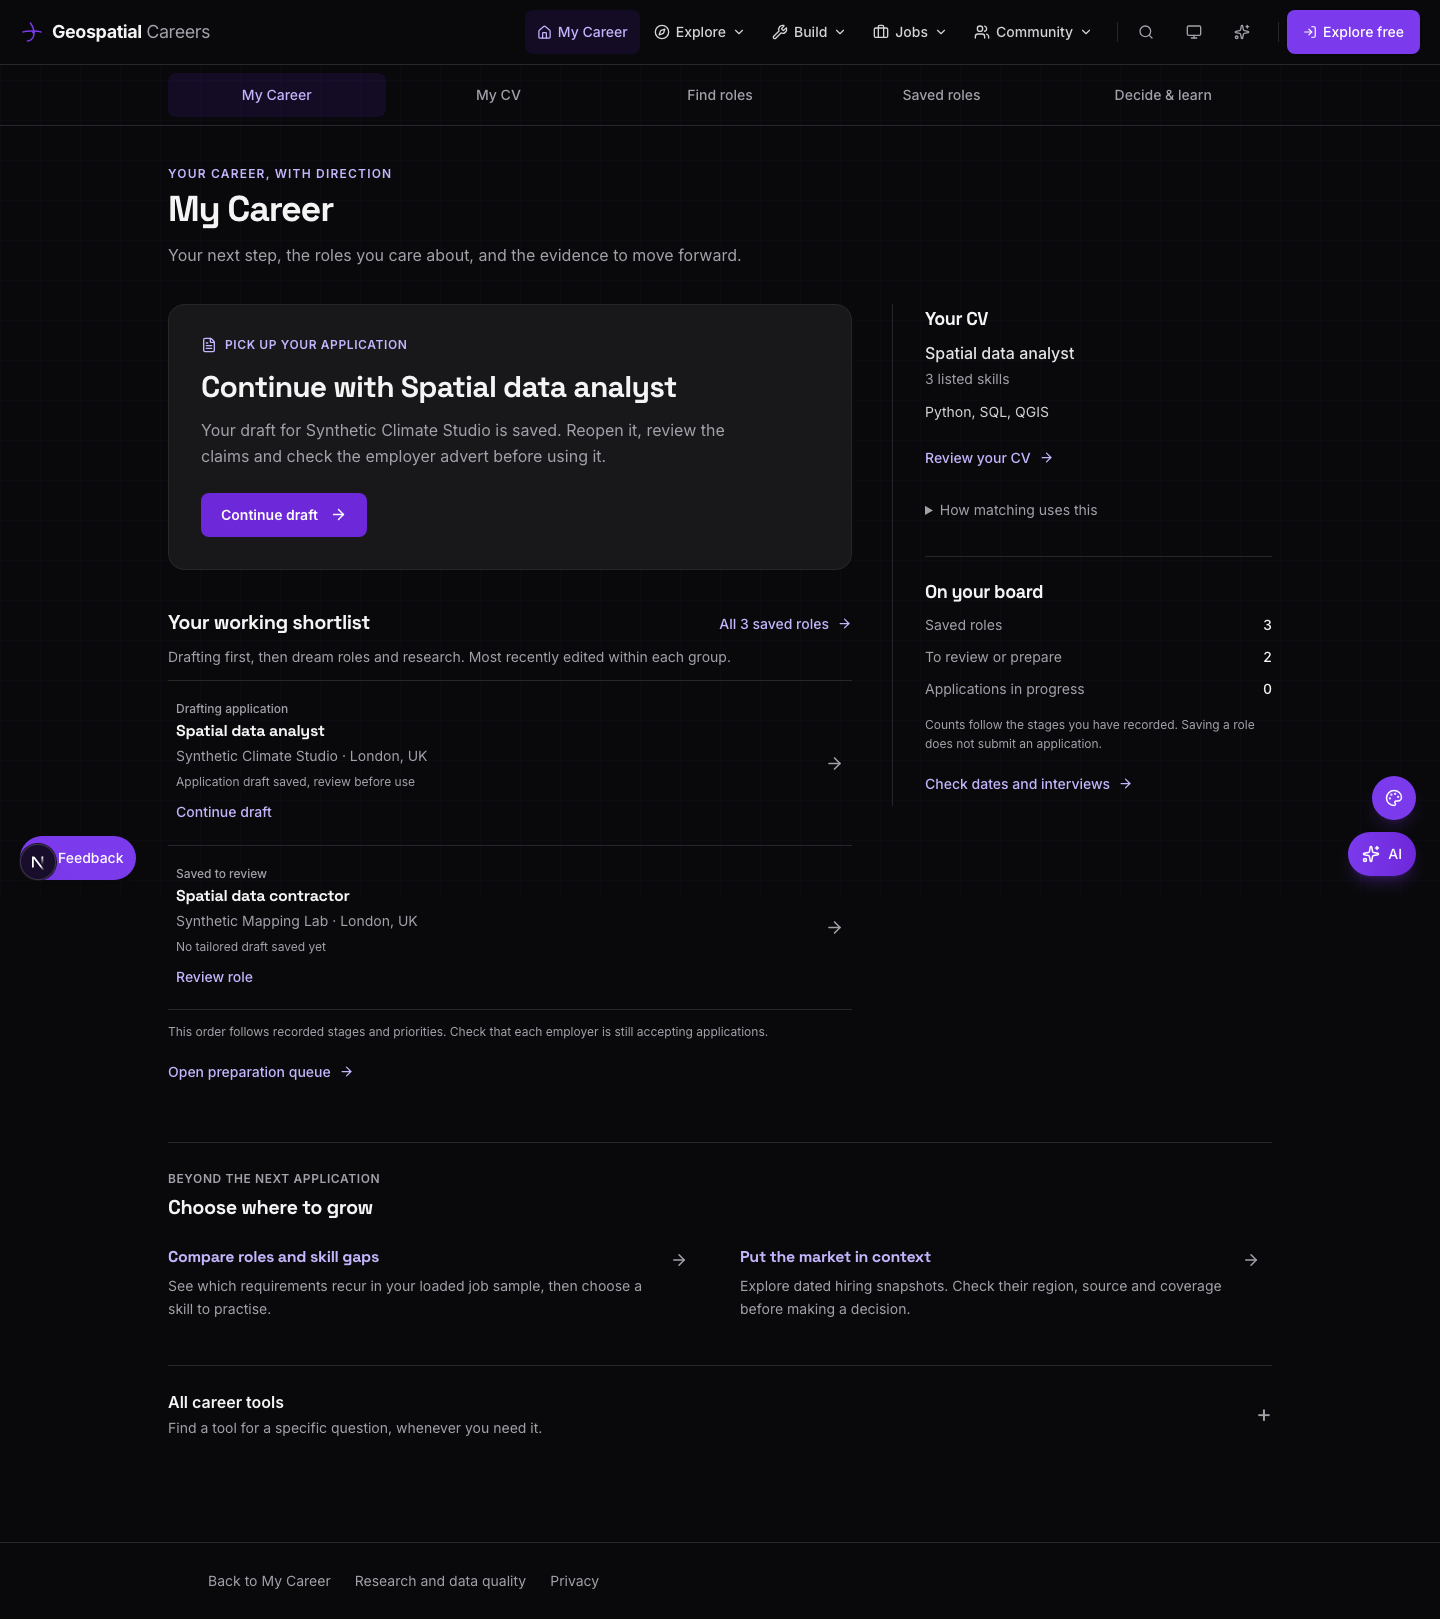Open the Explore dropdown menu

click(x=699, y=32)
